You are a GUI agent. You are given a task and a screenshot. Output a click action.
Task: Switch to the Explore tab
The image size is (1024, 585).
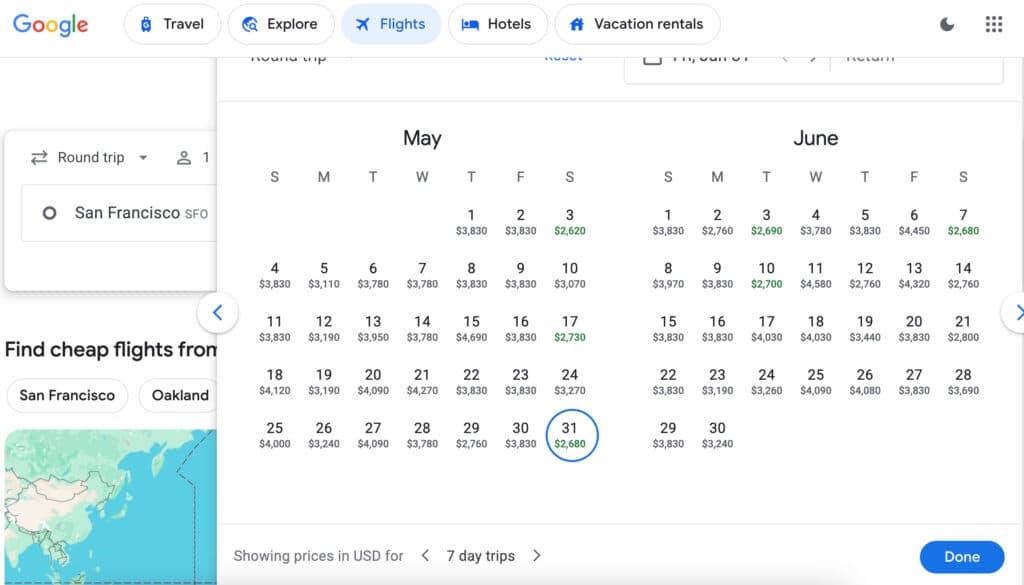(x=280, y=25)
